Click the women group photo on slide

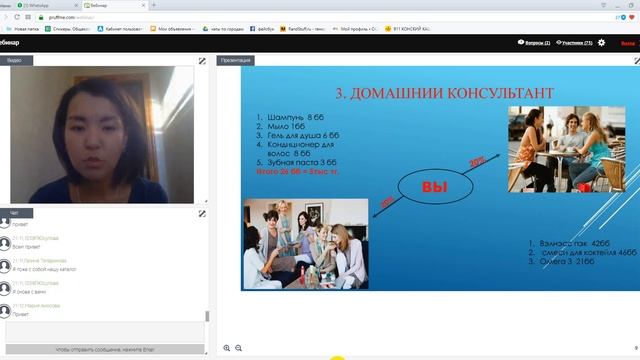[x=306, y=244]
